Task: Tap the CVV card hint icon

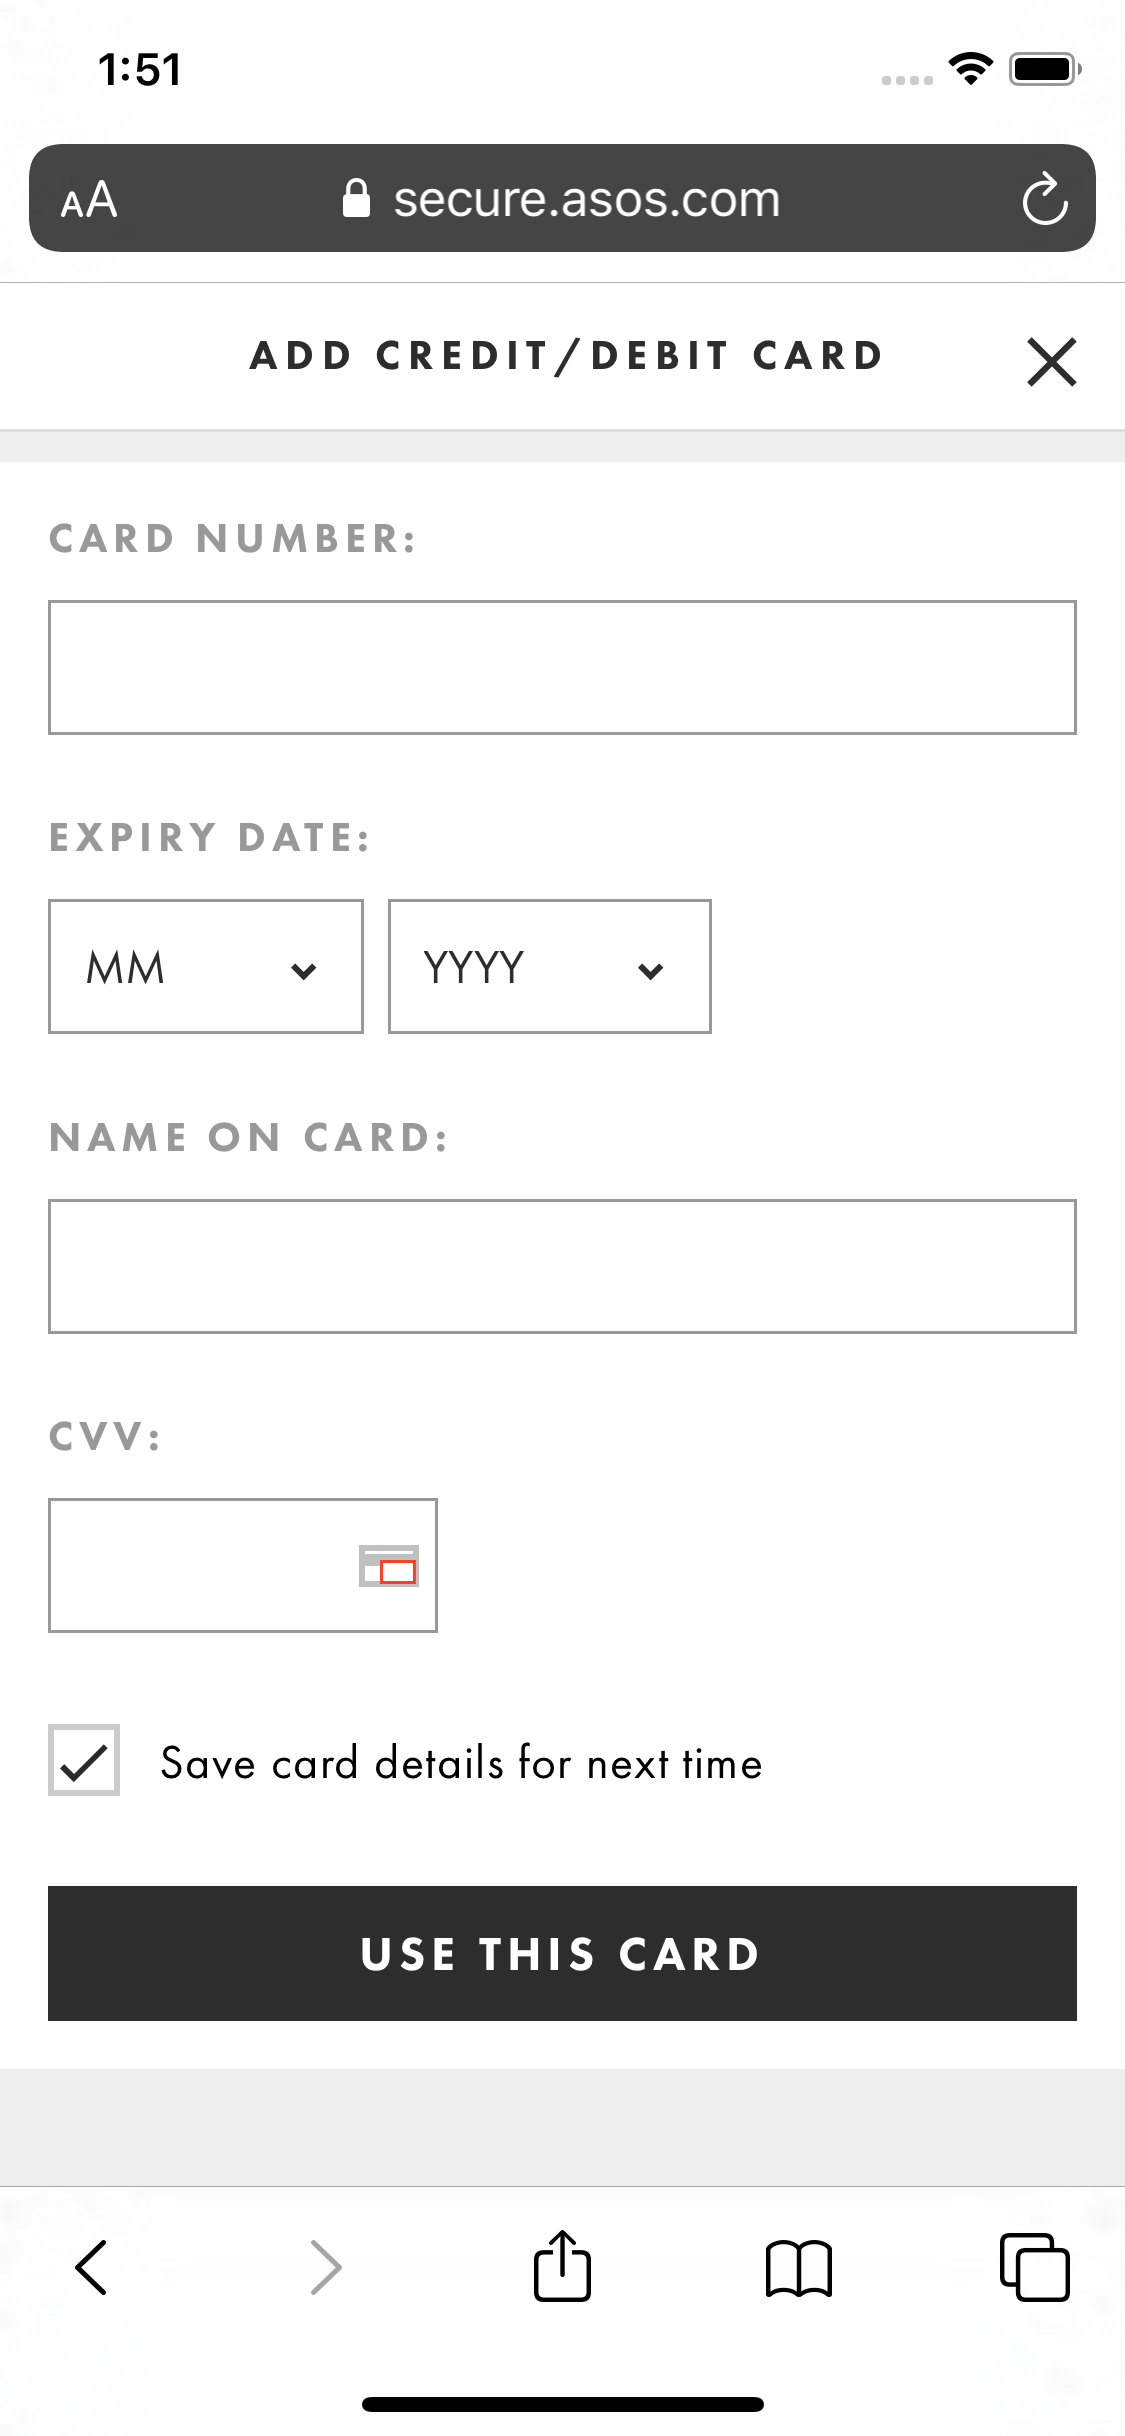Action: pos(389,1566)
